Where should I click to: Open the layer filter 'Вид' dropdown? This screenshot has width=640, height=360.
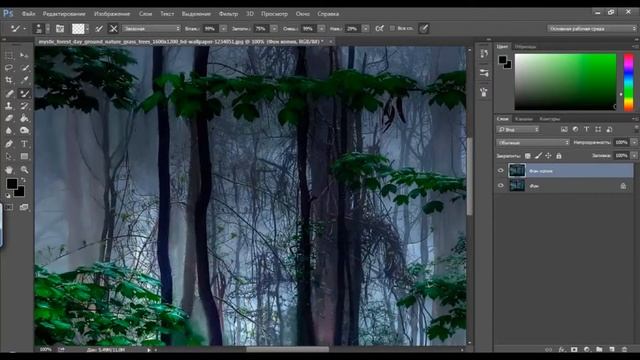pos(518,129)
